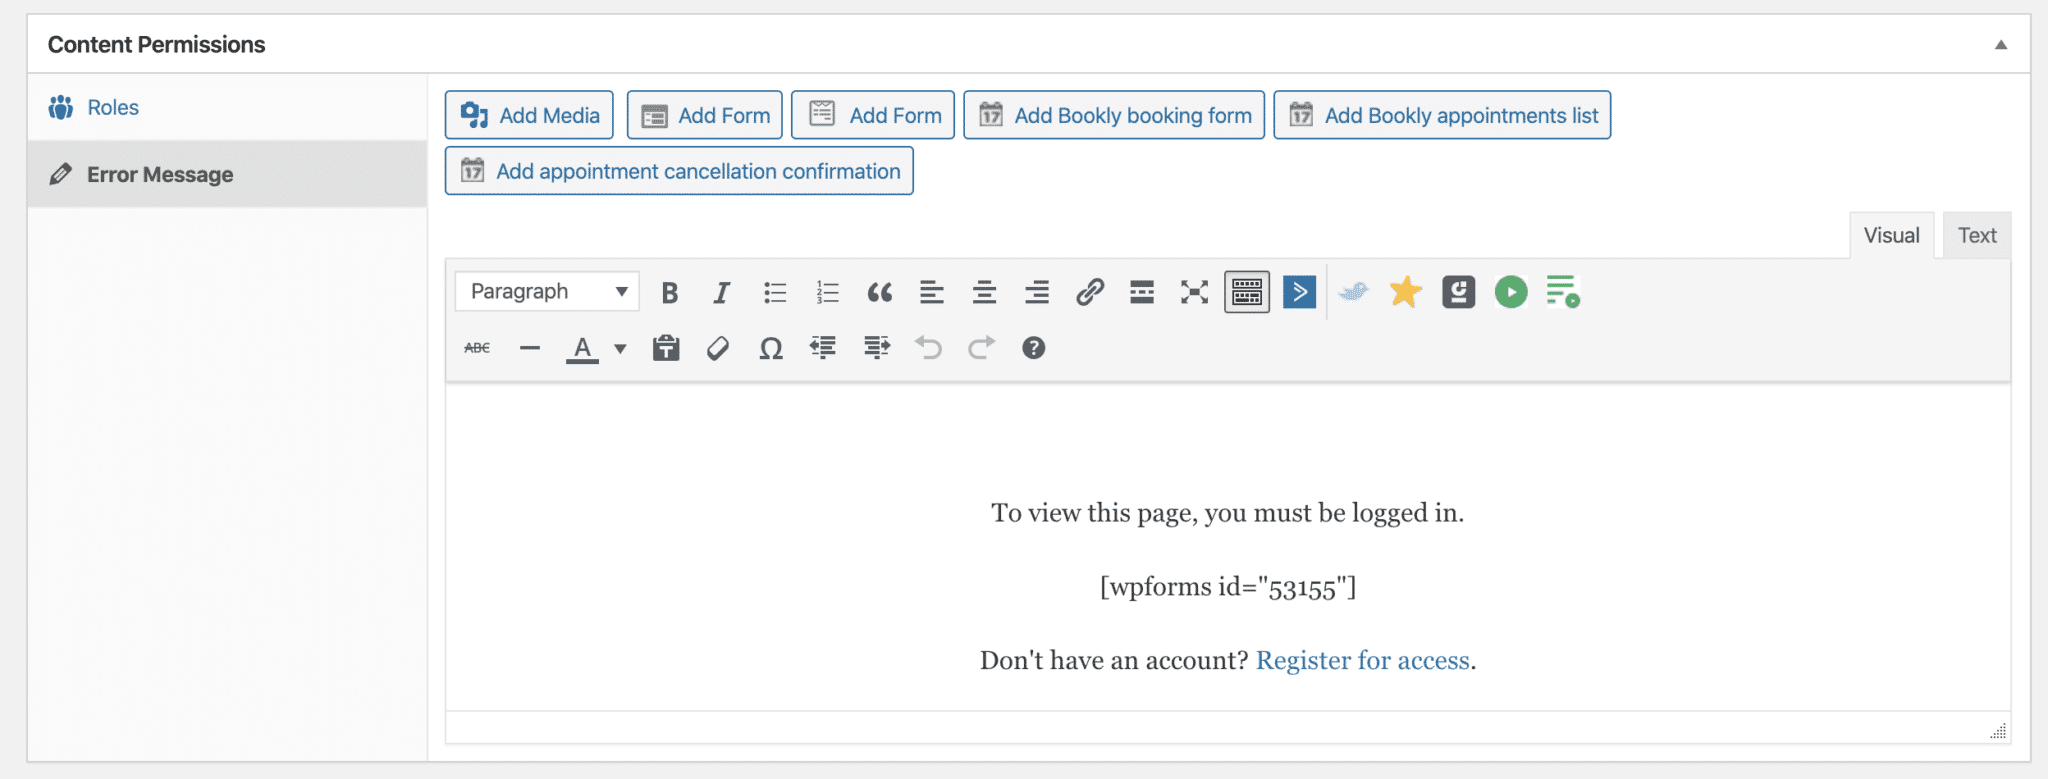Click Add Bookly booking form
Screen dimensions: 2048x779
pyautogui.click(x=1114, y=115)
